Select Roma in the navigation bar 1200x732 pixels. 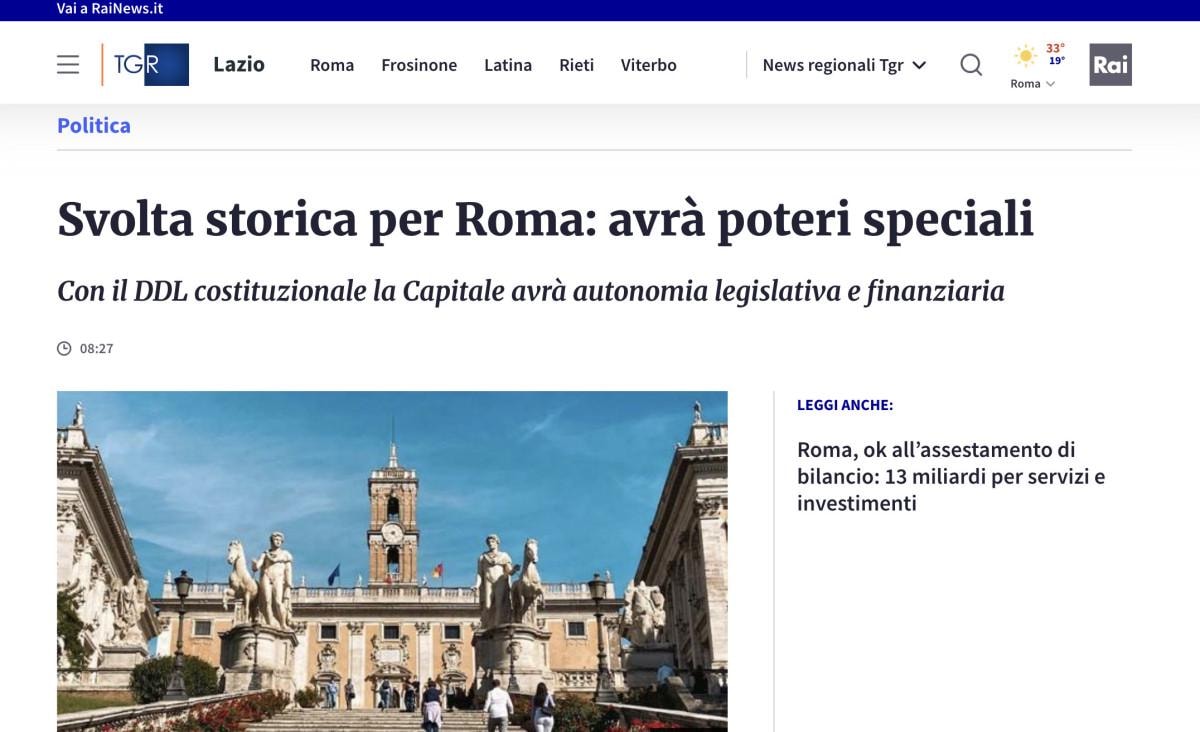tap(332, 65)
